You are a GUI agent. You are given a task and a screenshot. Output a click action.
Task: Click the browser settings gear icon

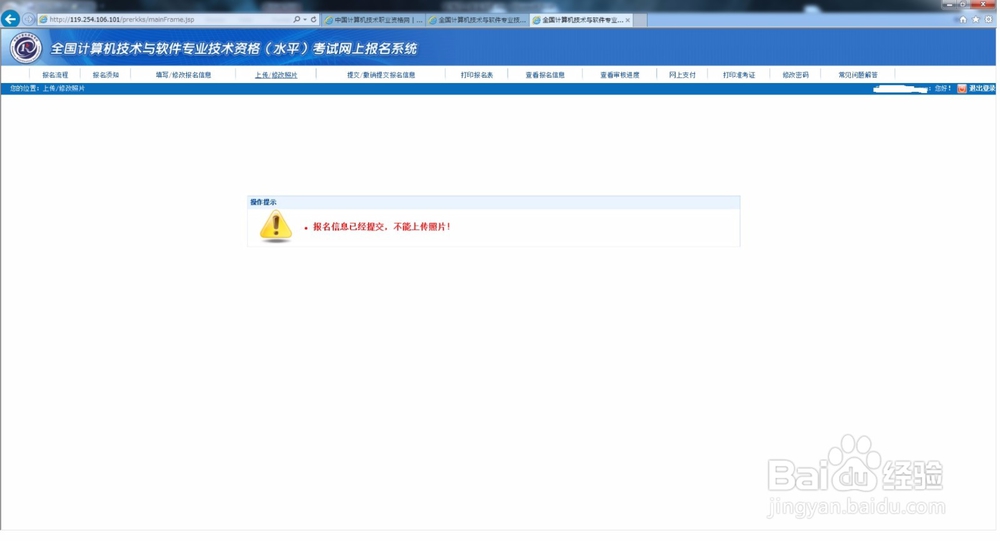coord(989,19)
